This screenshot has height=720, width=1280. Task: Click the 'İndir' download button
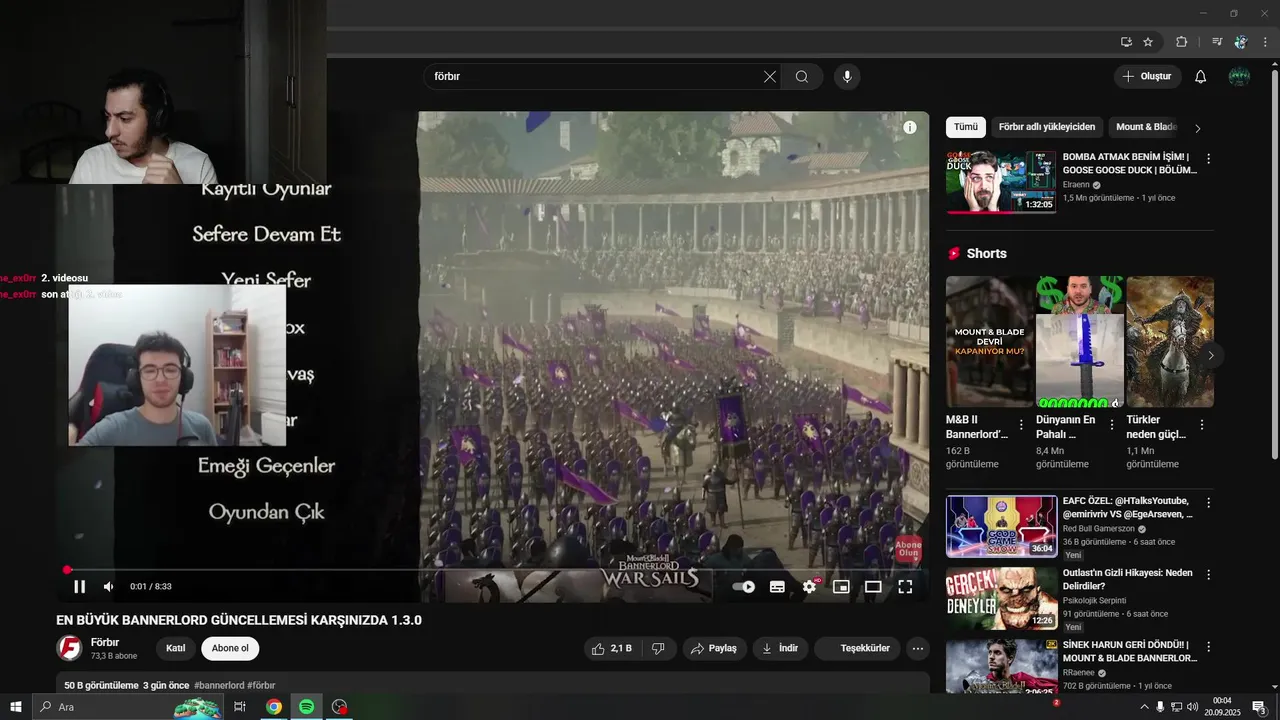[x=780, y=648]
